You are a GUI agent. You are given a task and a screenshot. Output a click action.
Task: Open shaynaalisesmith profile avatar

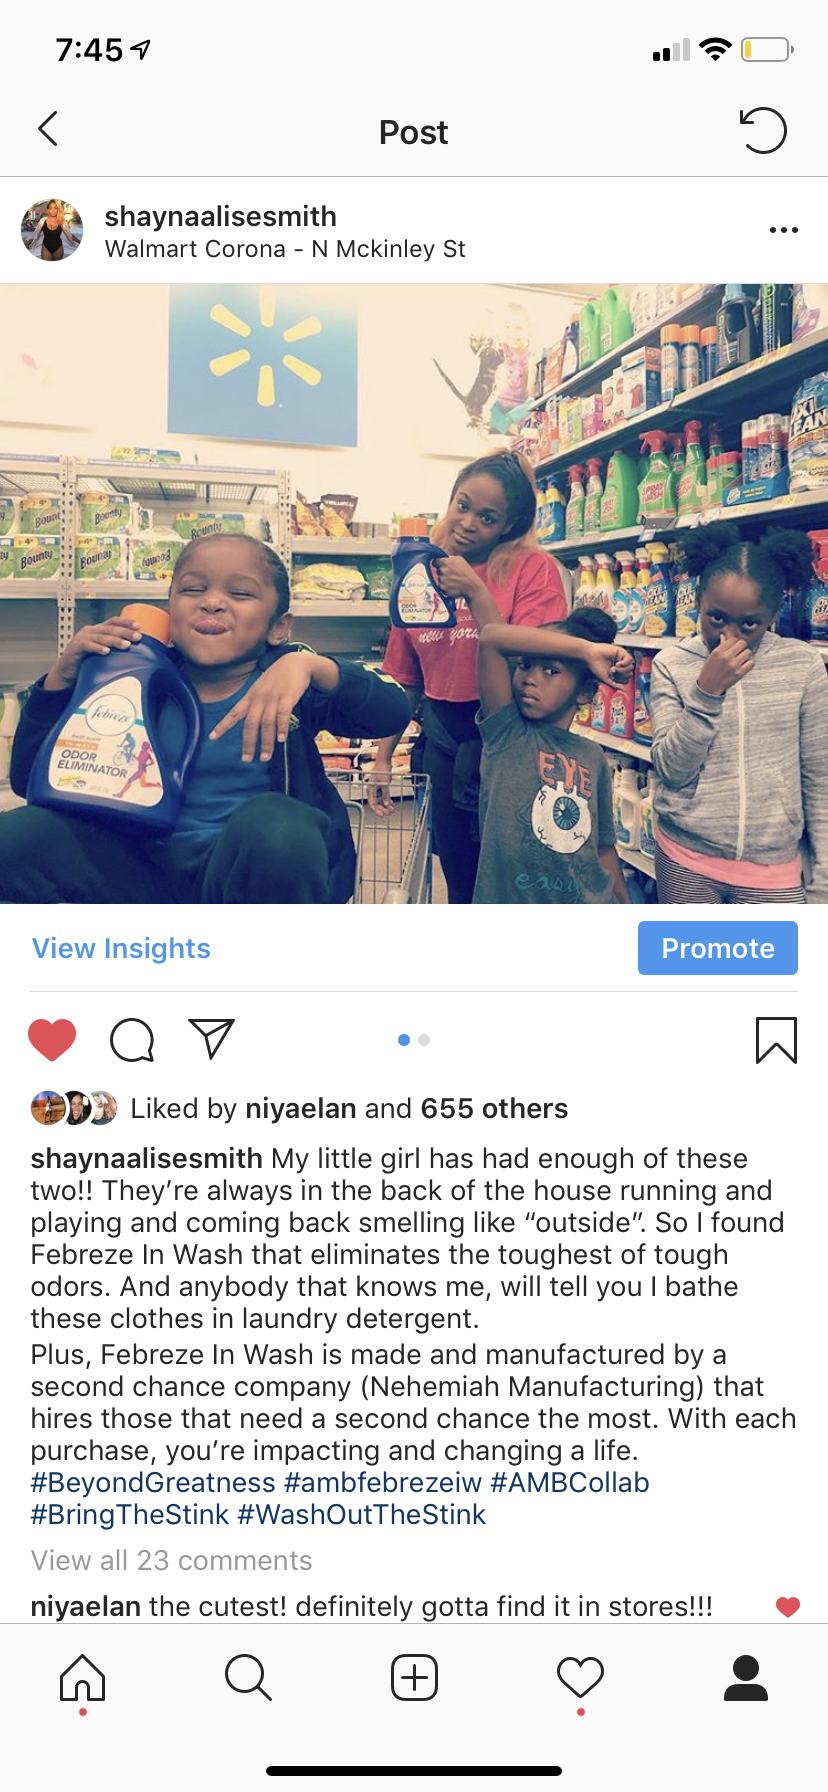click(x=52, y=230)
